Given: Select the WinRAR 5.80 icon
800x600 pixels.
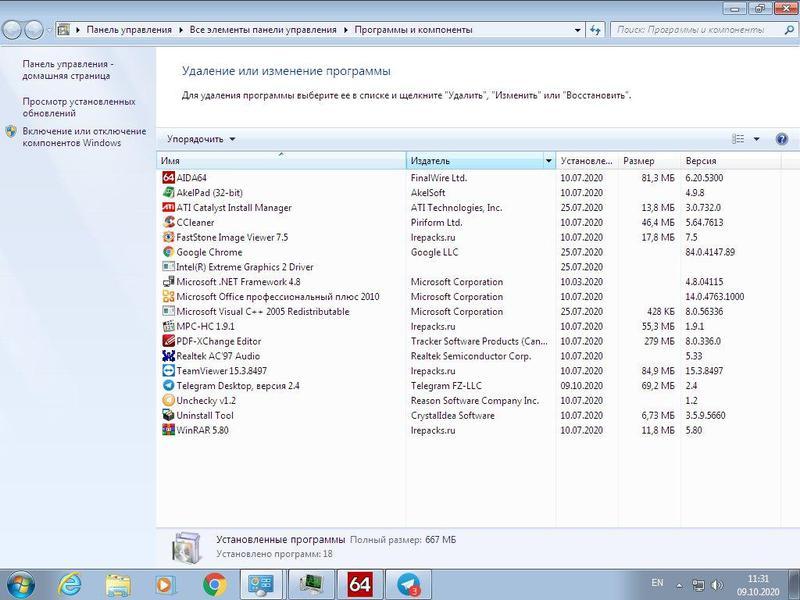Looking at the screenshot, I should coord(168,430).
